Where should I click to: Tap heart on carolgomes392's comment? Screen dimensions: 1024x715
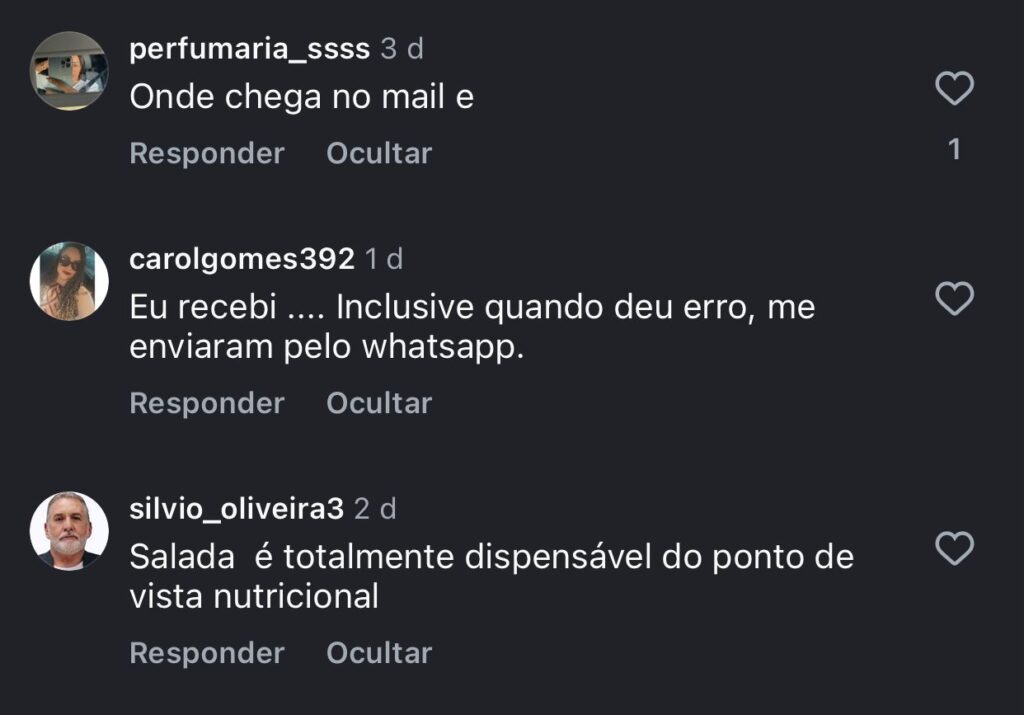[954, 298]
